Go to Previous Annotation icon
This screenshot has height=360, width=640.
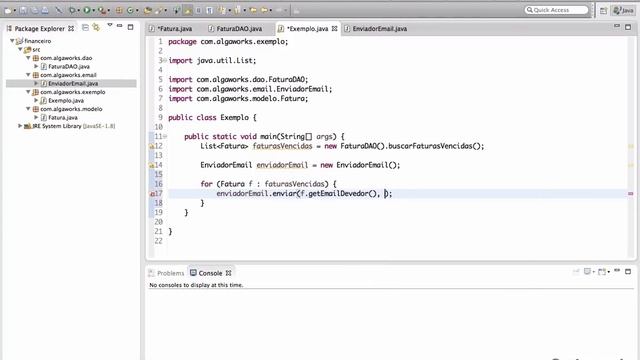click(237, 11)
